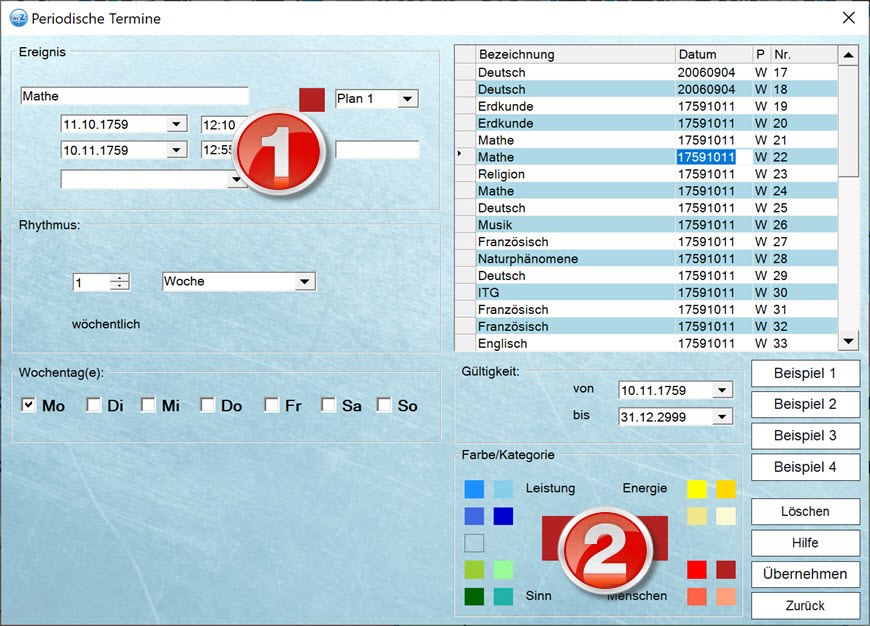
Task: Select the dodger blue Leistung swatch
Action: [x=474, y=489]
